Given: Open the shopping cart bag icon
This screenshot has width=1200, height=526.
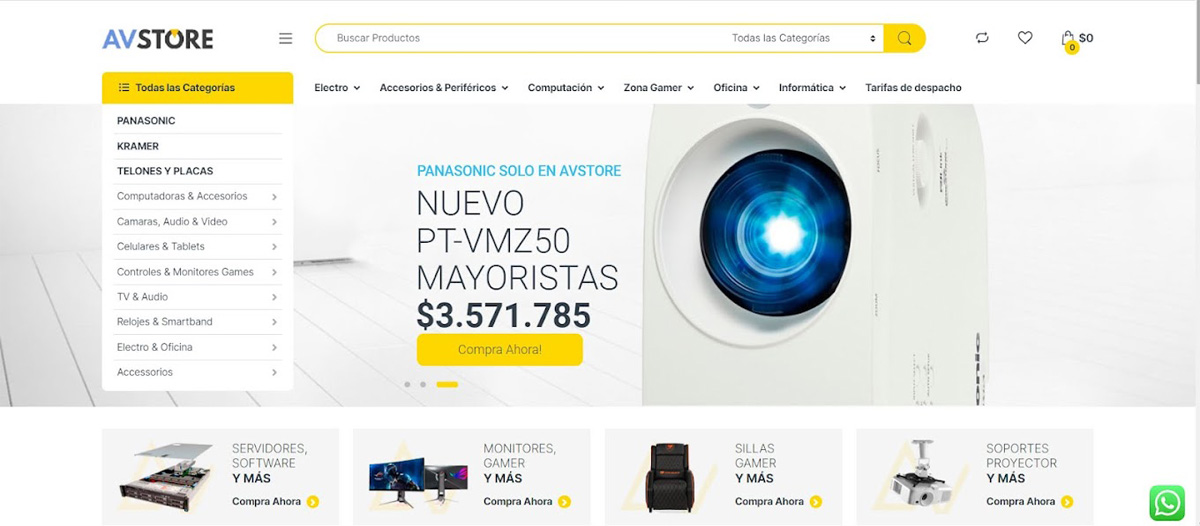Looking at the screenshot, I should click(1068, 39).
